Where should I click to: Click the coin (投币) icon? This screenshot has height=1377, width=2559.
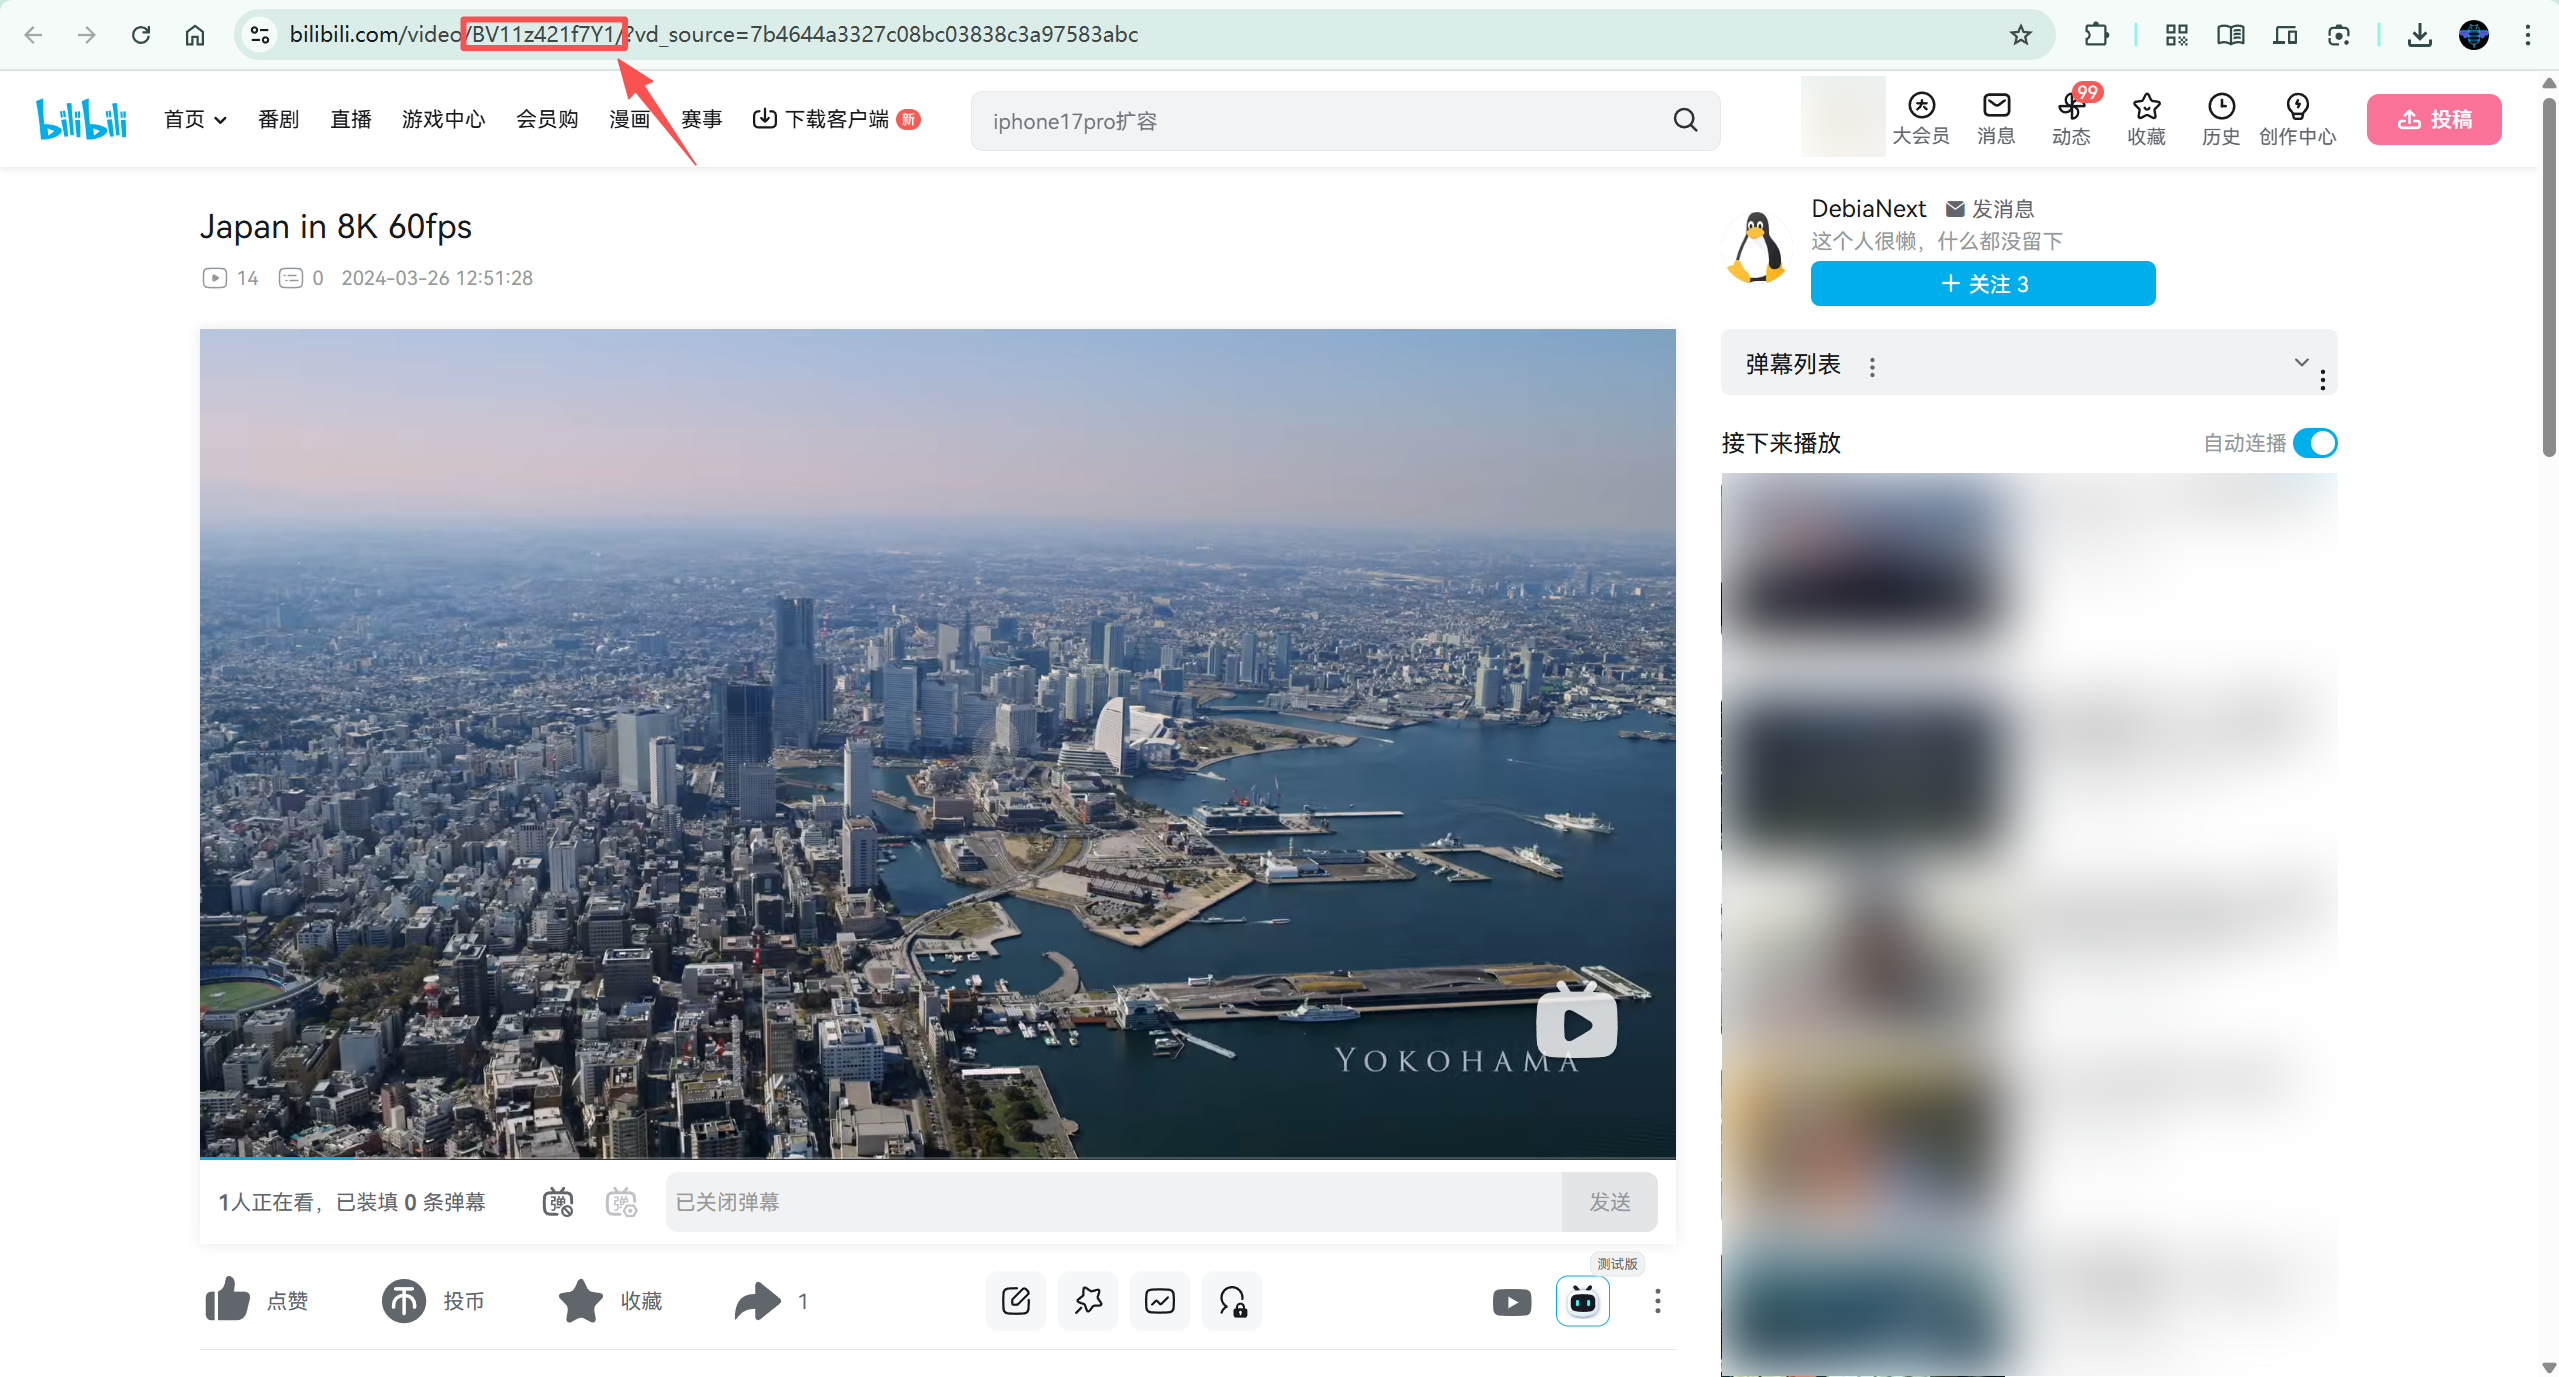click(x=404, y=1300)
